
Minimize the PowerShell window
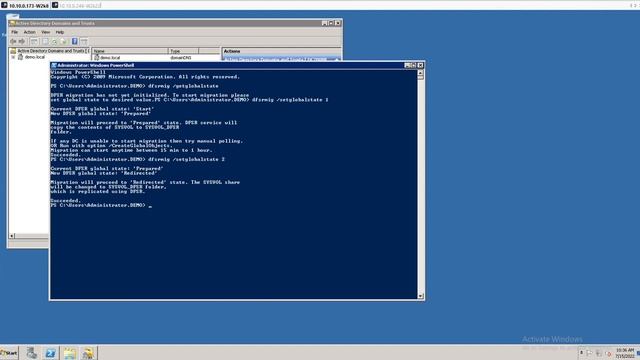click(407, 65)
